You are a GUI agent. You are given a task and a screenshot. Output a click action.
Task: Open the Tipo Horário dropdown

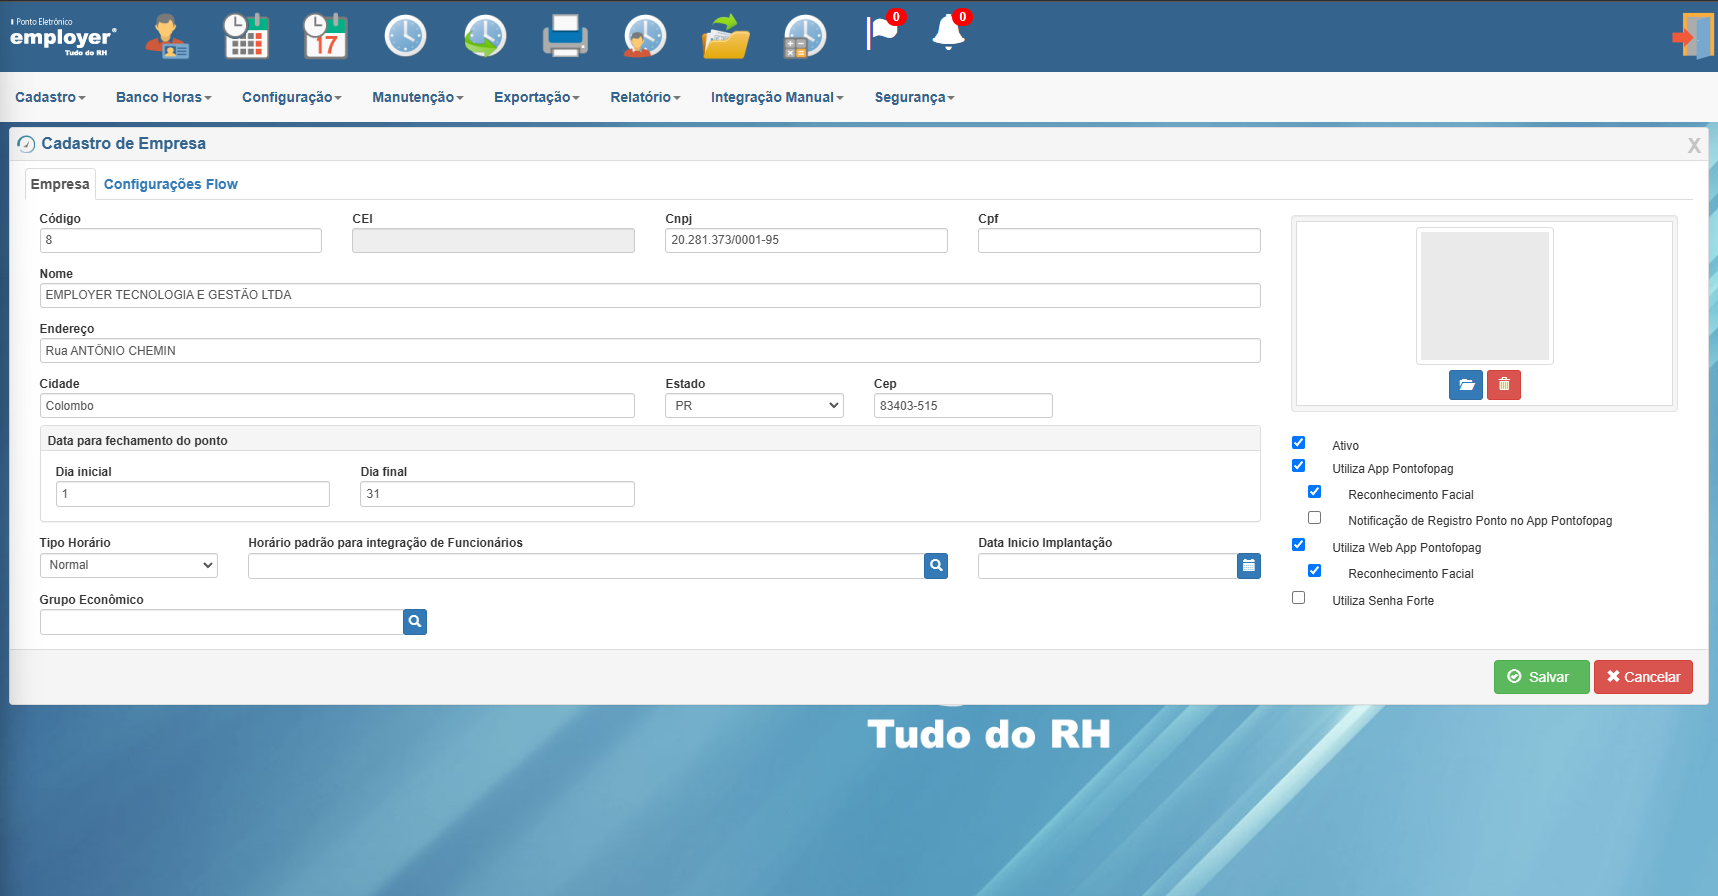[128, 565]
